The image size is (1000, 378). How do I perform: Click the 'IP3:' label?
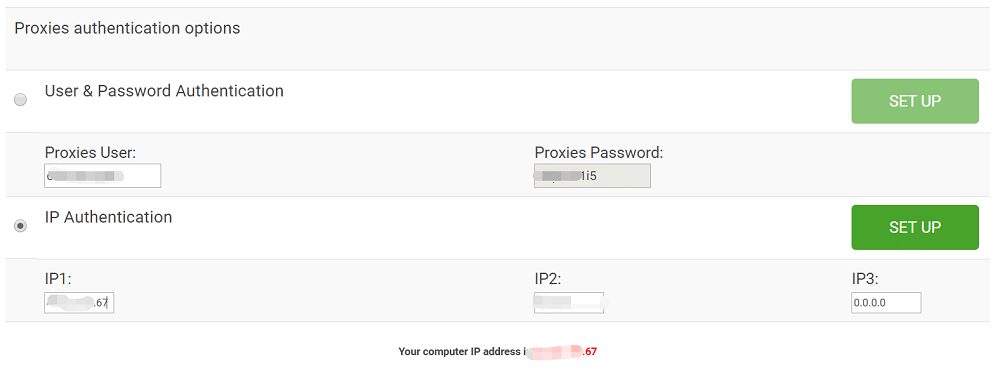pyautogui.click(x=865, y=279)
